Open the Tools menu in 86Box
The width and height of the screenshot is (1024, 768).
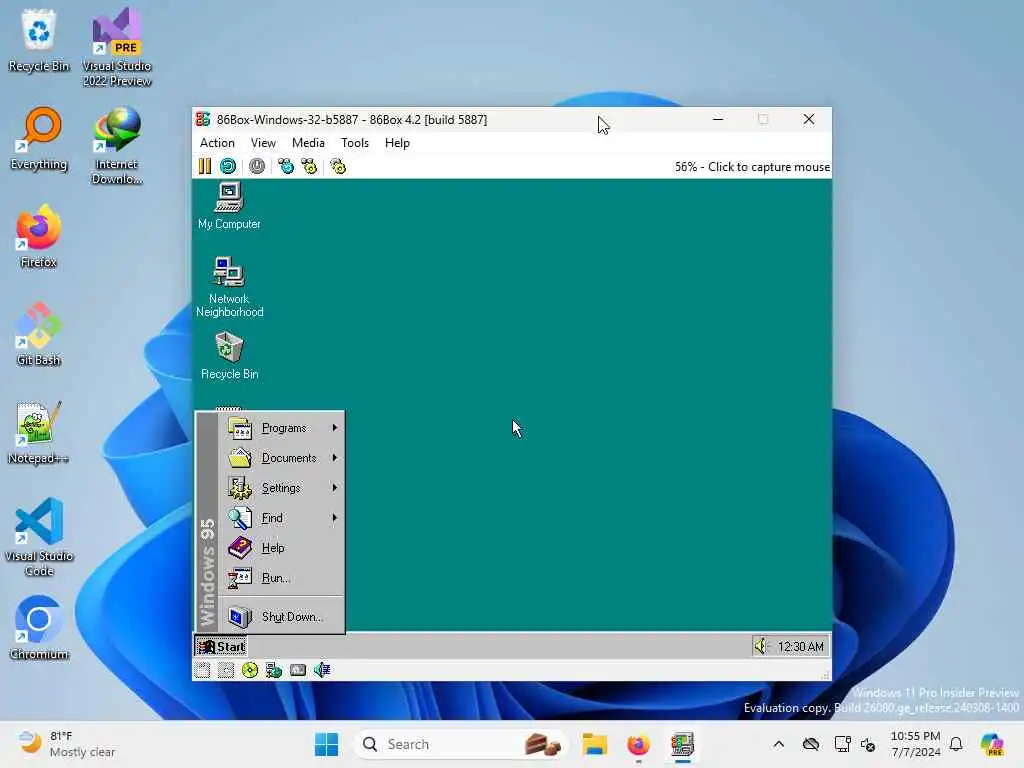pyautogui.click(x=355, y=143)
